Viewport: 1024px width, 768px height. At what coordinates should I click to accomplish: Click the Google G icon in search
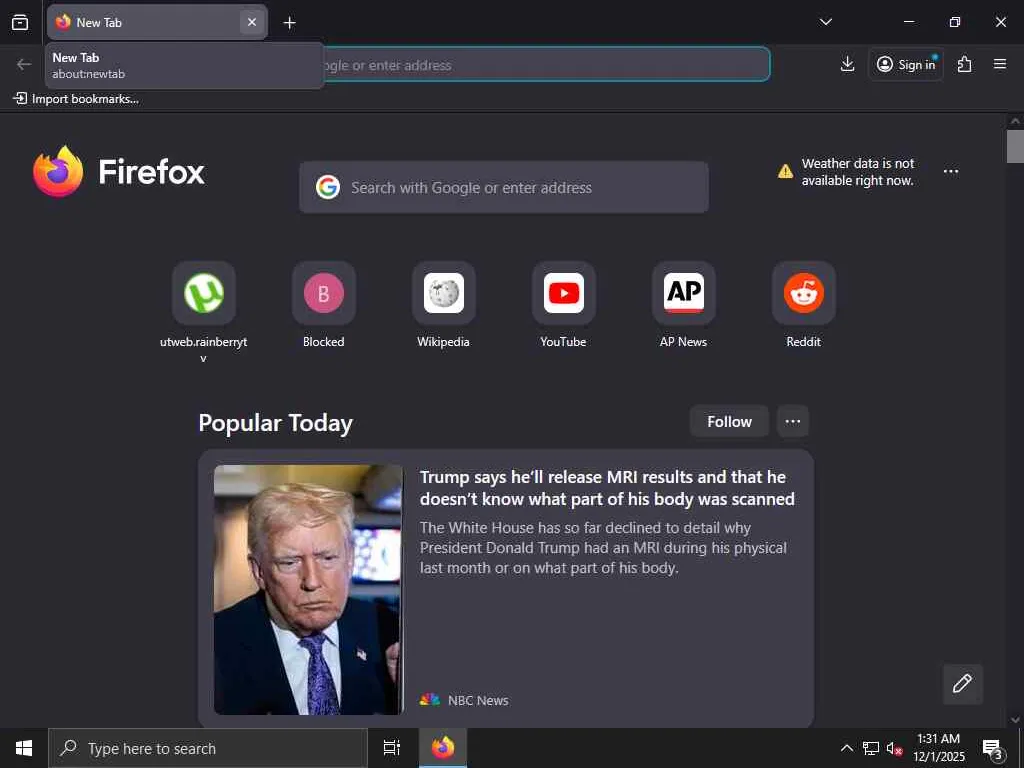328,187
